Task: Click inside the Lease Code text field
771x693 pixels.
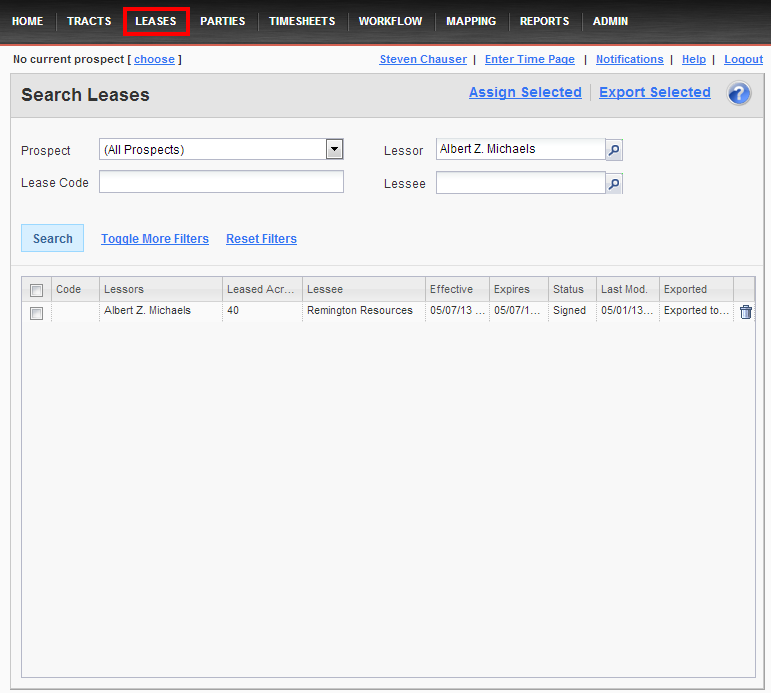Action: 221,182
